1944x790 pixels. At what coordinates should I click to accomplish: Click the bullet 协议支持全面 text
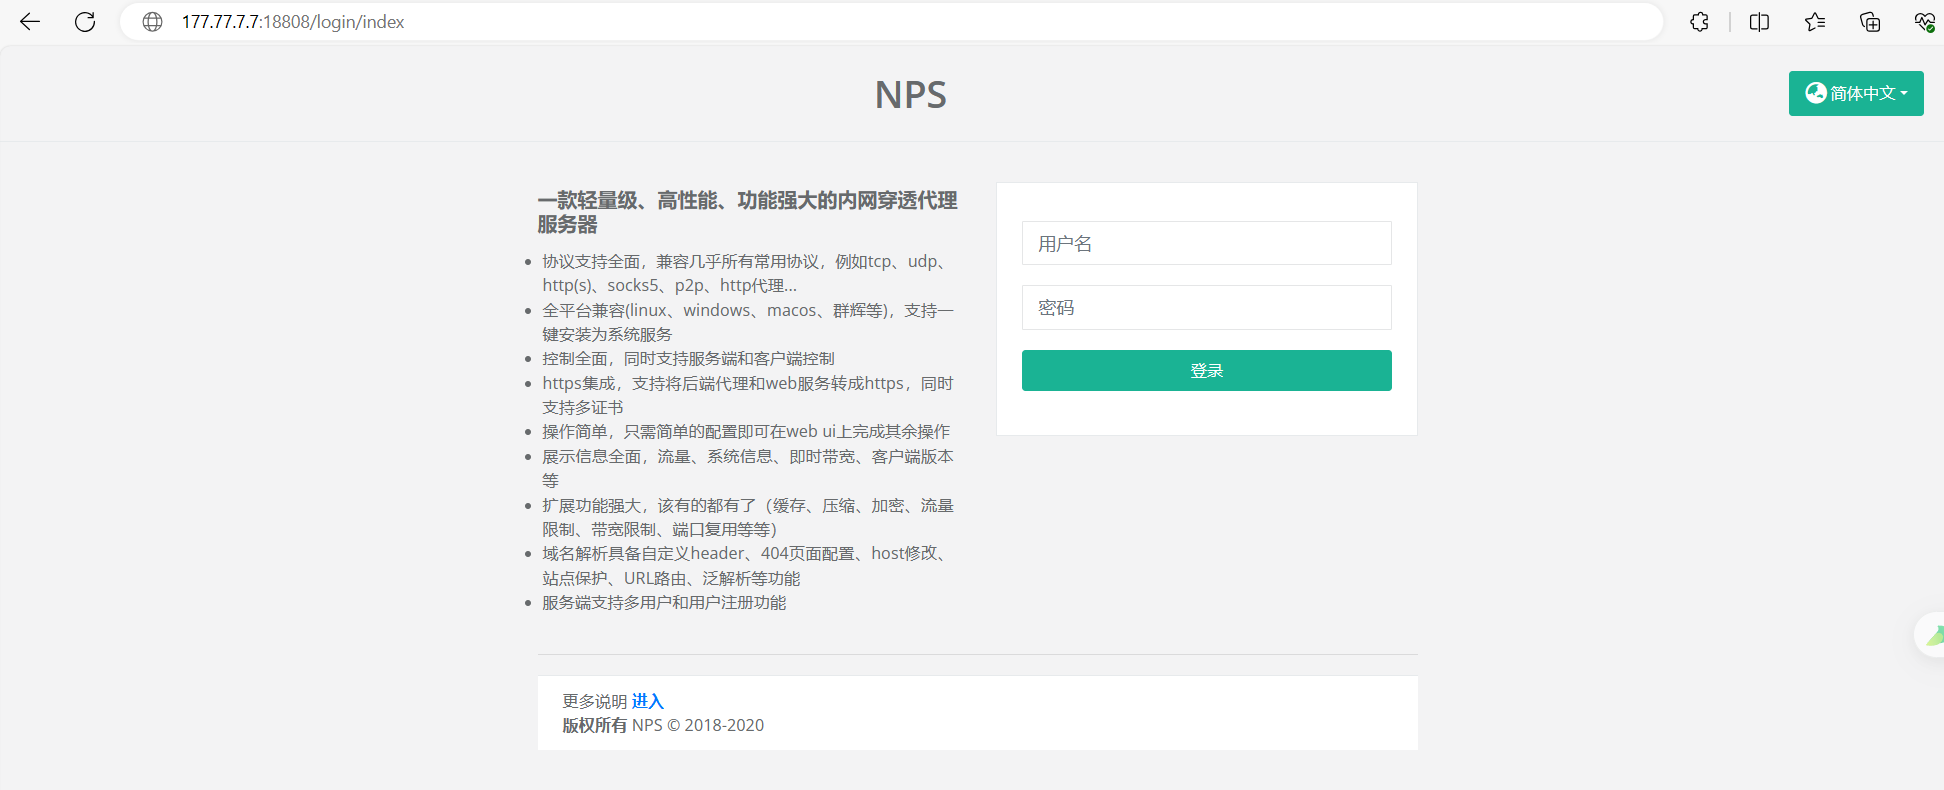[x=747, y=273]
